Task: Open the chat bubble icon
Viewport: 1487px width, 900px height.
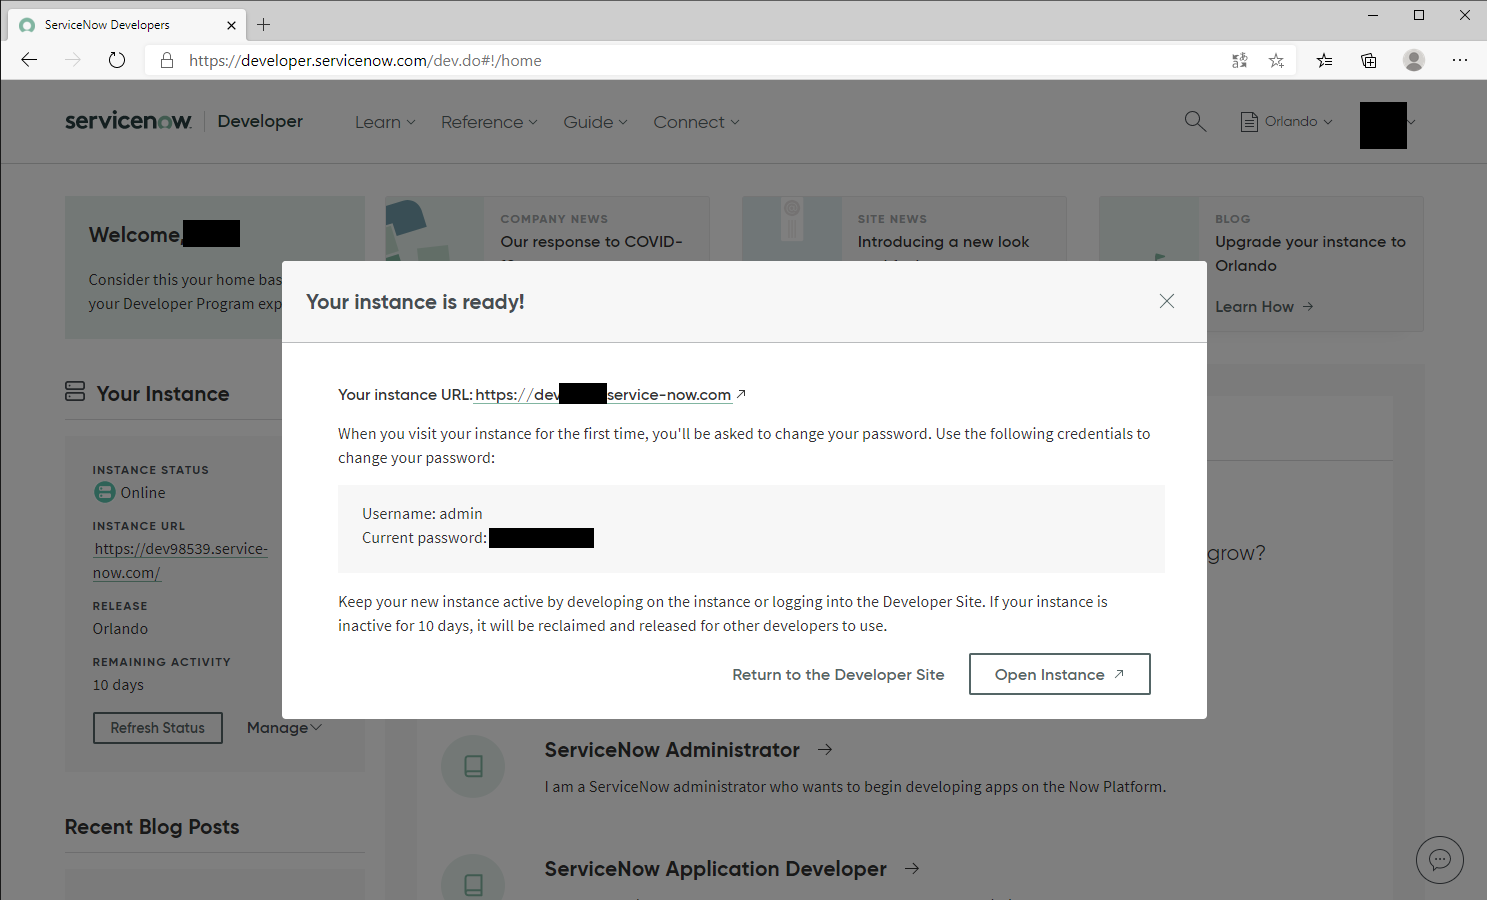Action: coord(1440,860)
